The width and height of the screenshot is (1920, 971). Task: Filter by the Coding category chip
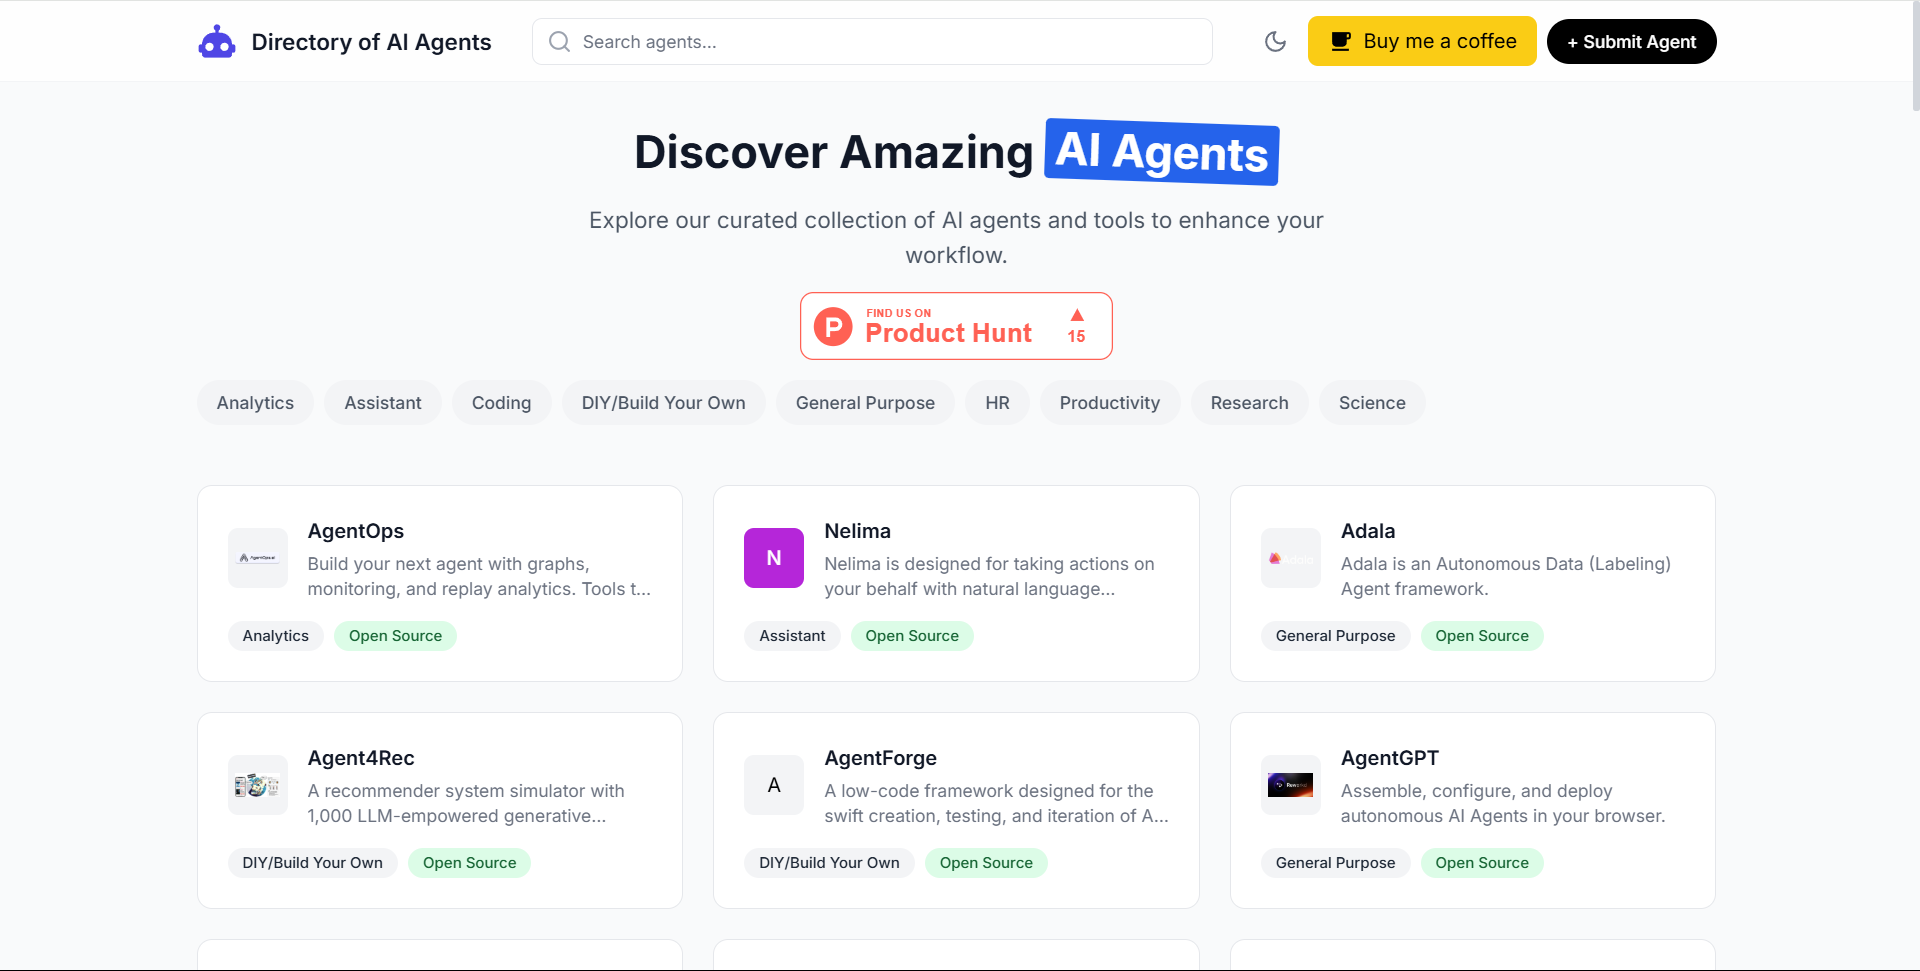pos(501,403)
